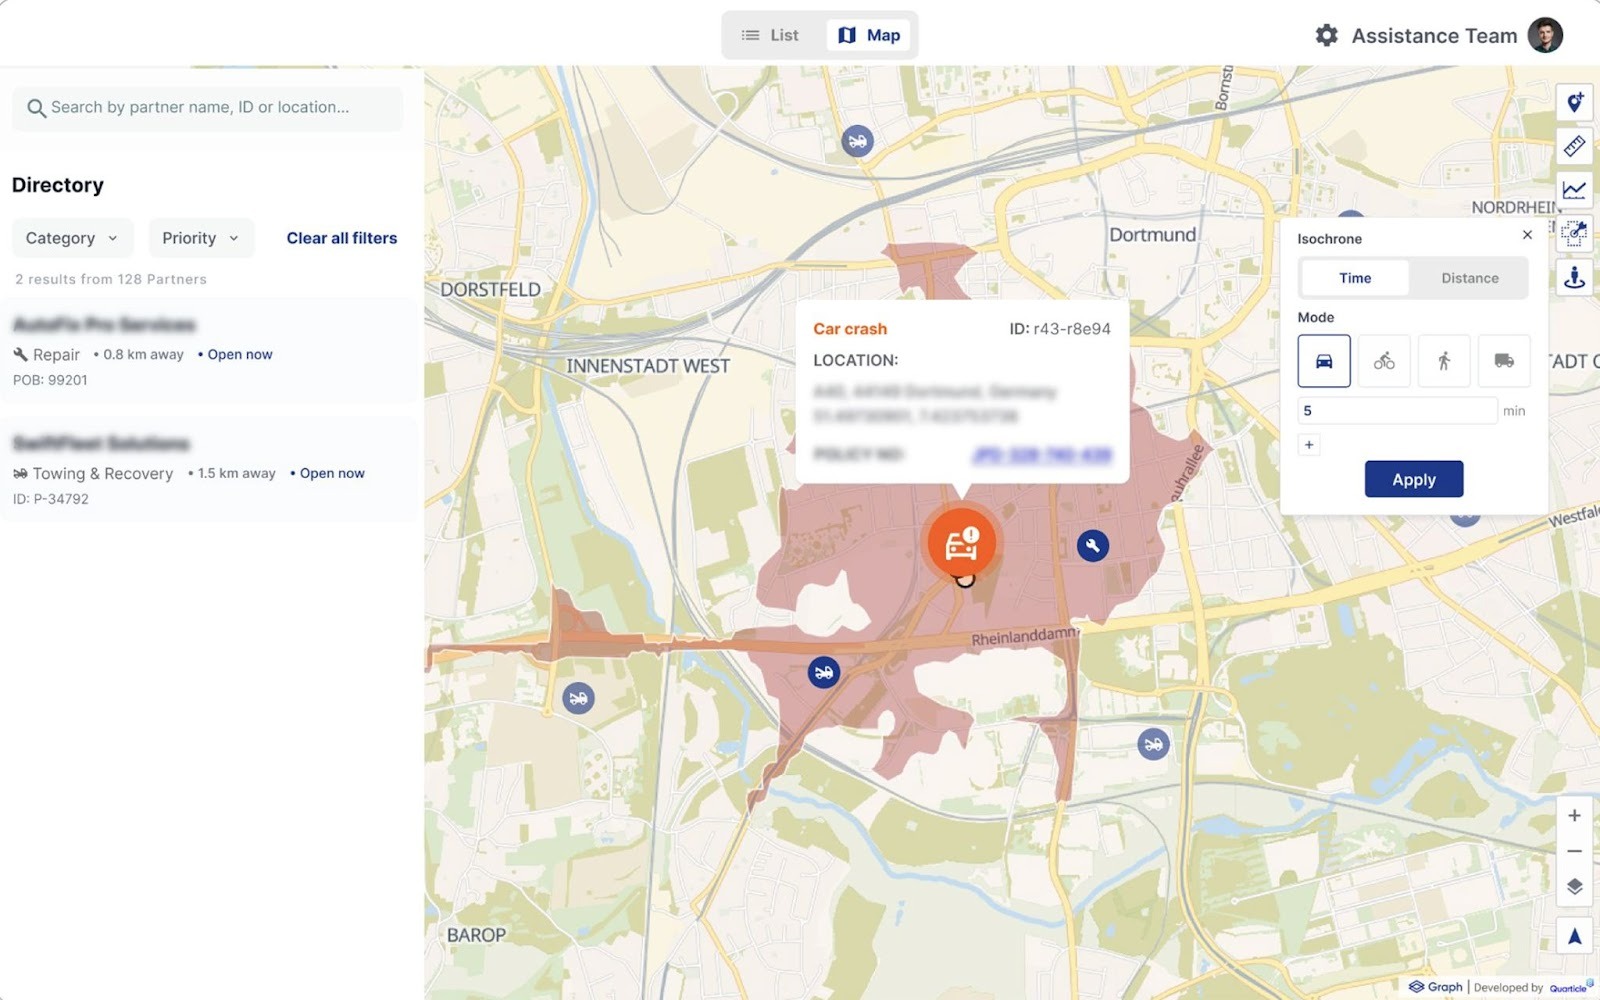Select the truck mode in Isochrone panel

tap(1504, 360)
